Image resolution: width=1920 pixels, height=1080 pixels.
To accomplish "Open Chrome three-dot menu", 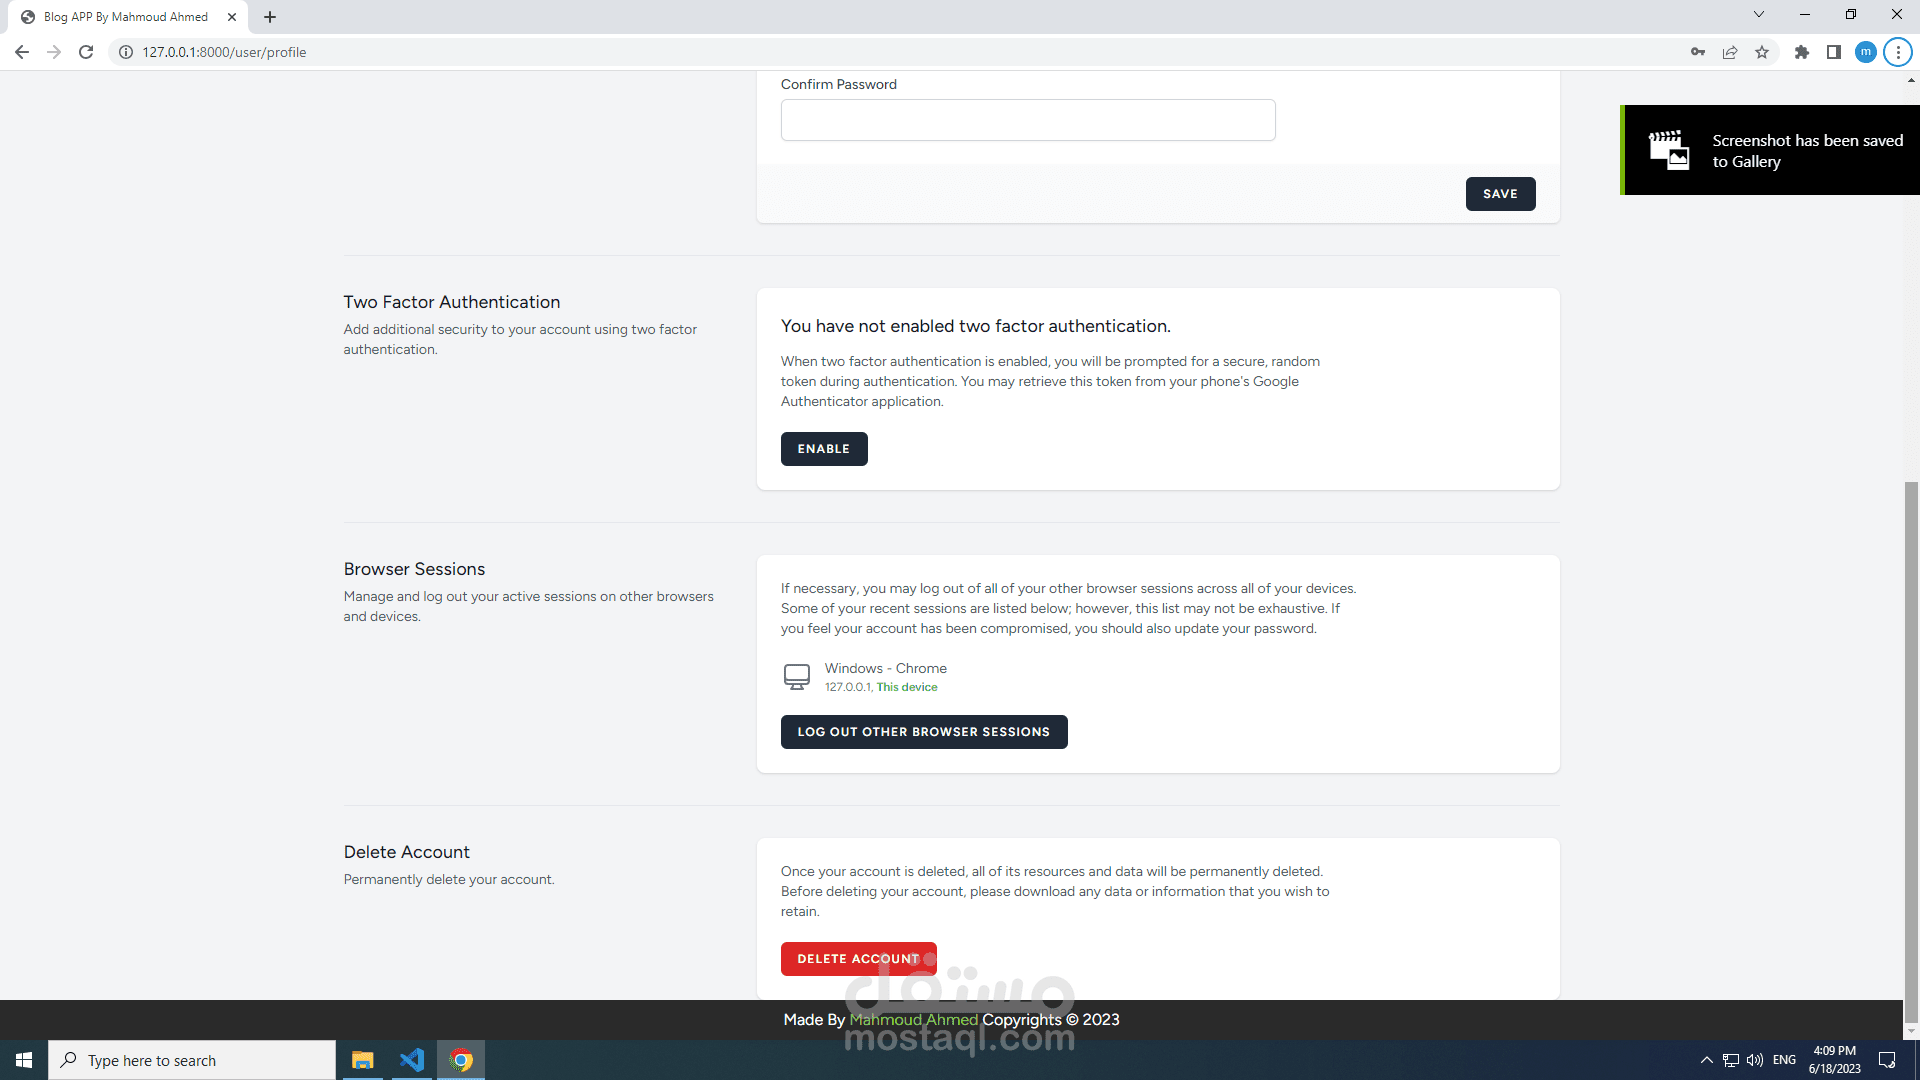I will 1898,52.
